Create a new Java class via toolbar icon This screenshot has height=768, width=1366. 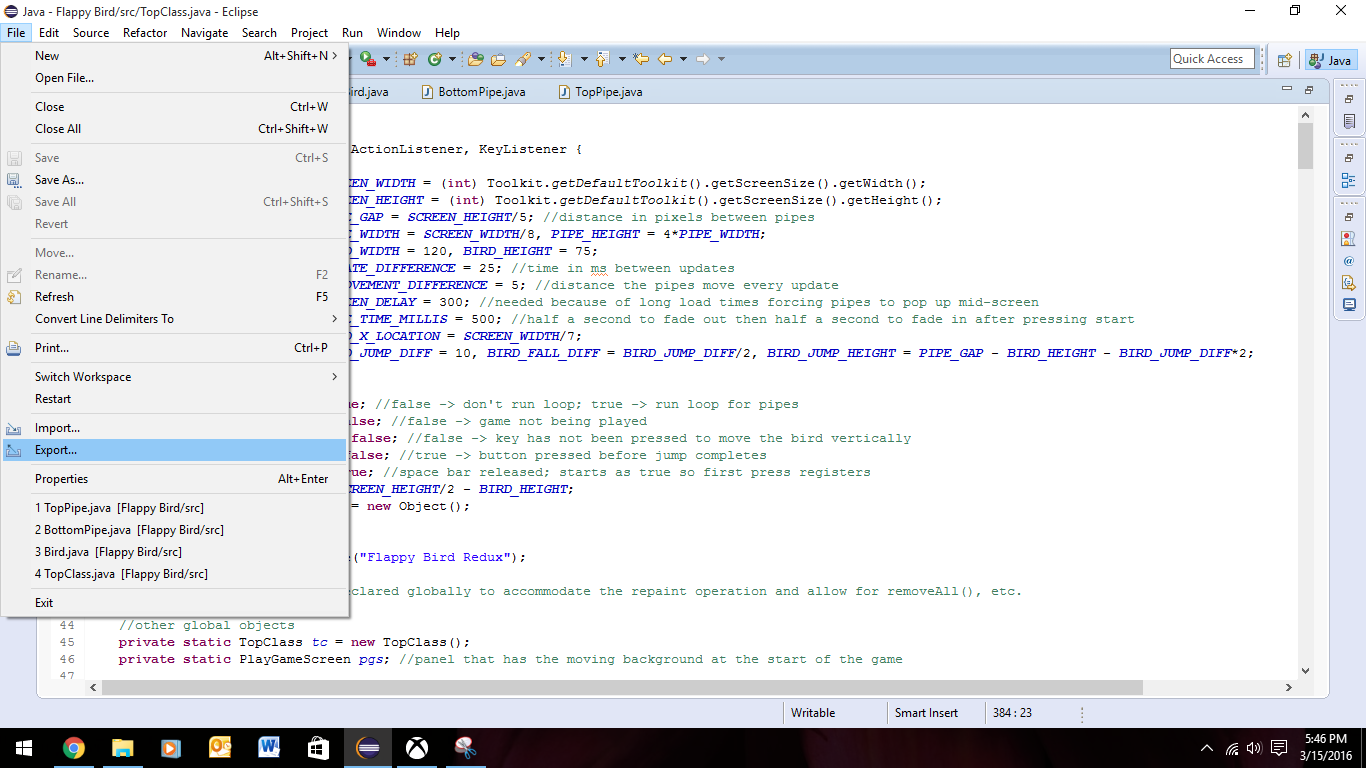point(436,58)
